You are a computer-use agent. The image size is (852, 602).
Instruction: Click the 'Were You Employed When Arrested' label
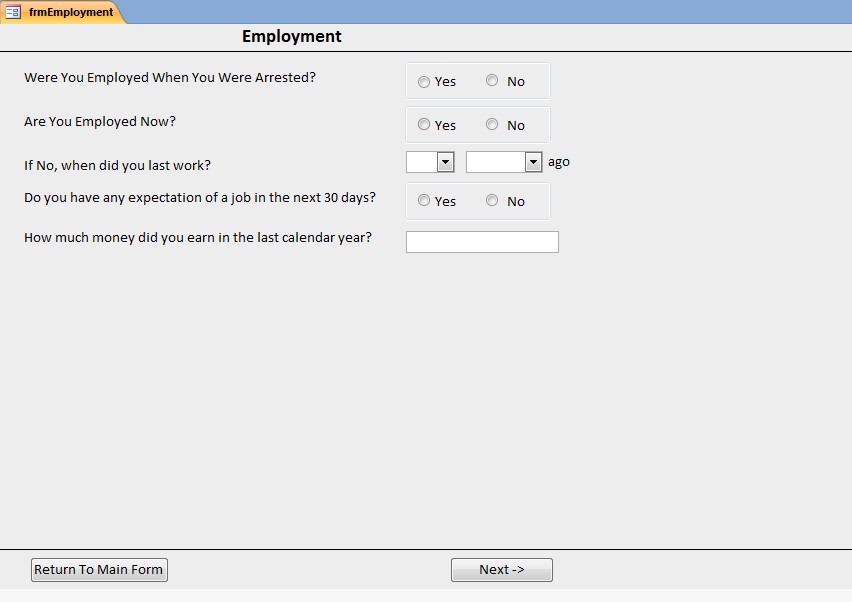[x=170, y=78]
